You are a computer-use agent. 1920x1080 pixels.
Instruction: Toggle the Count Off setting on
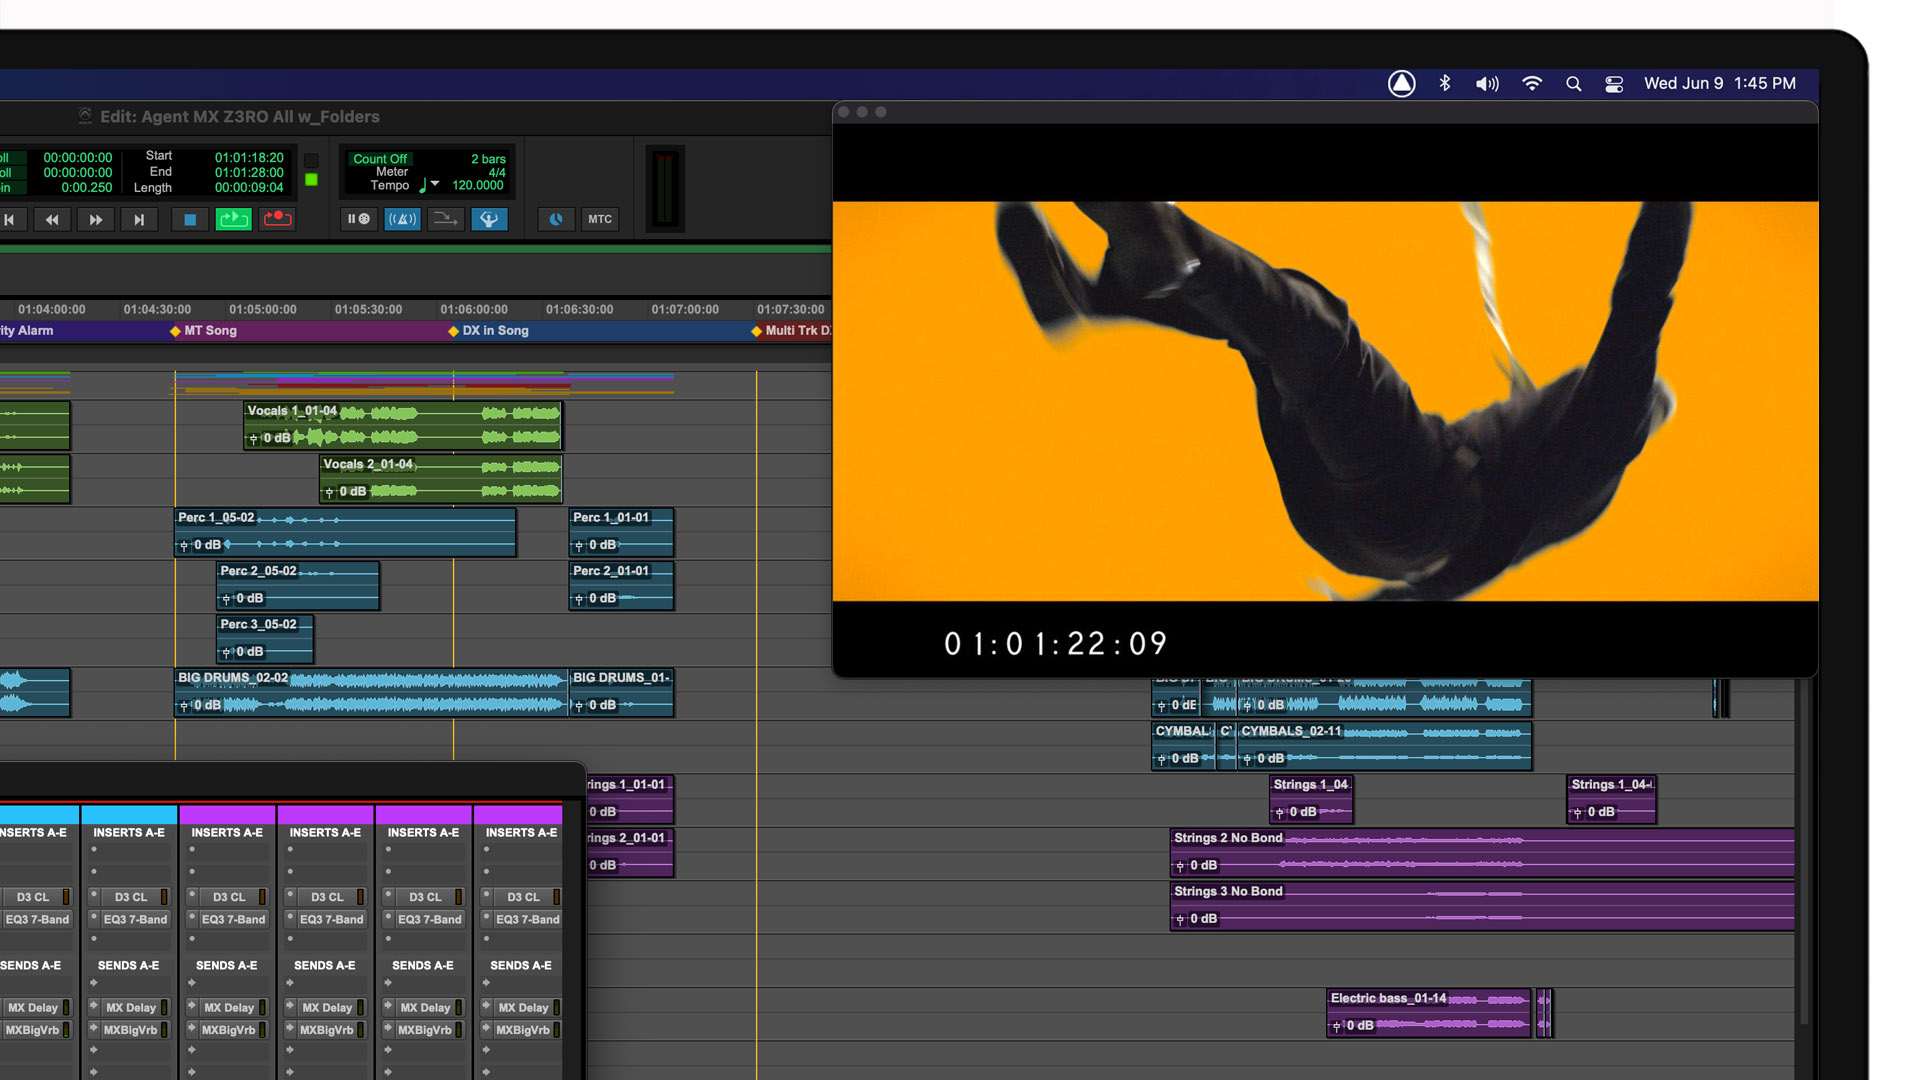pos(379,158)
